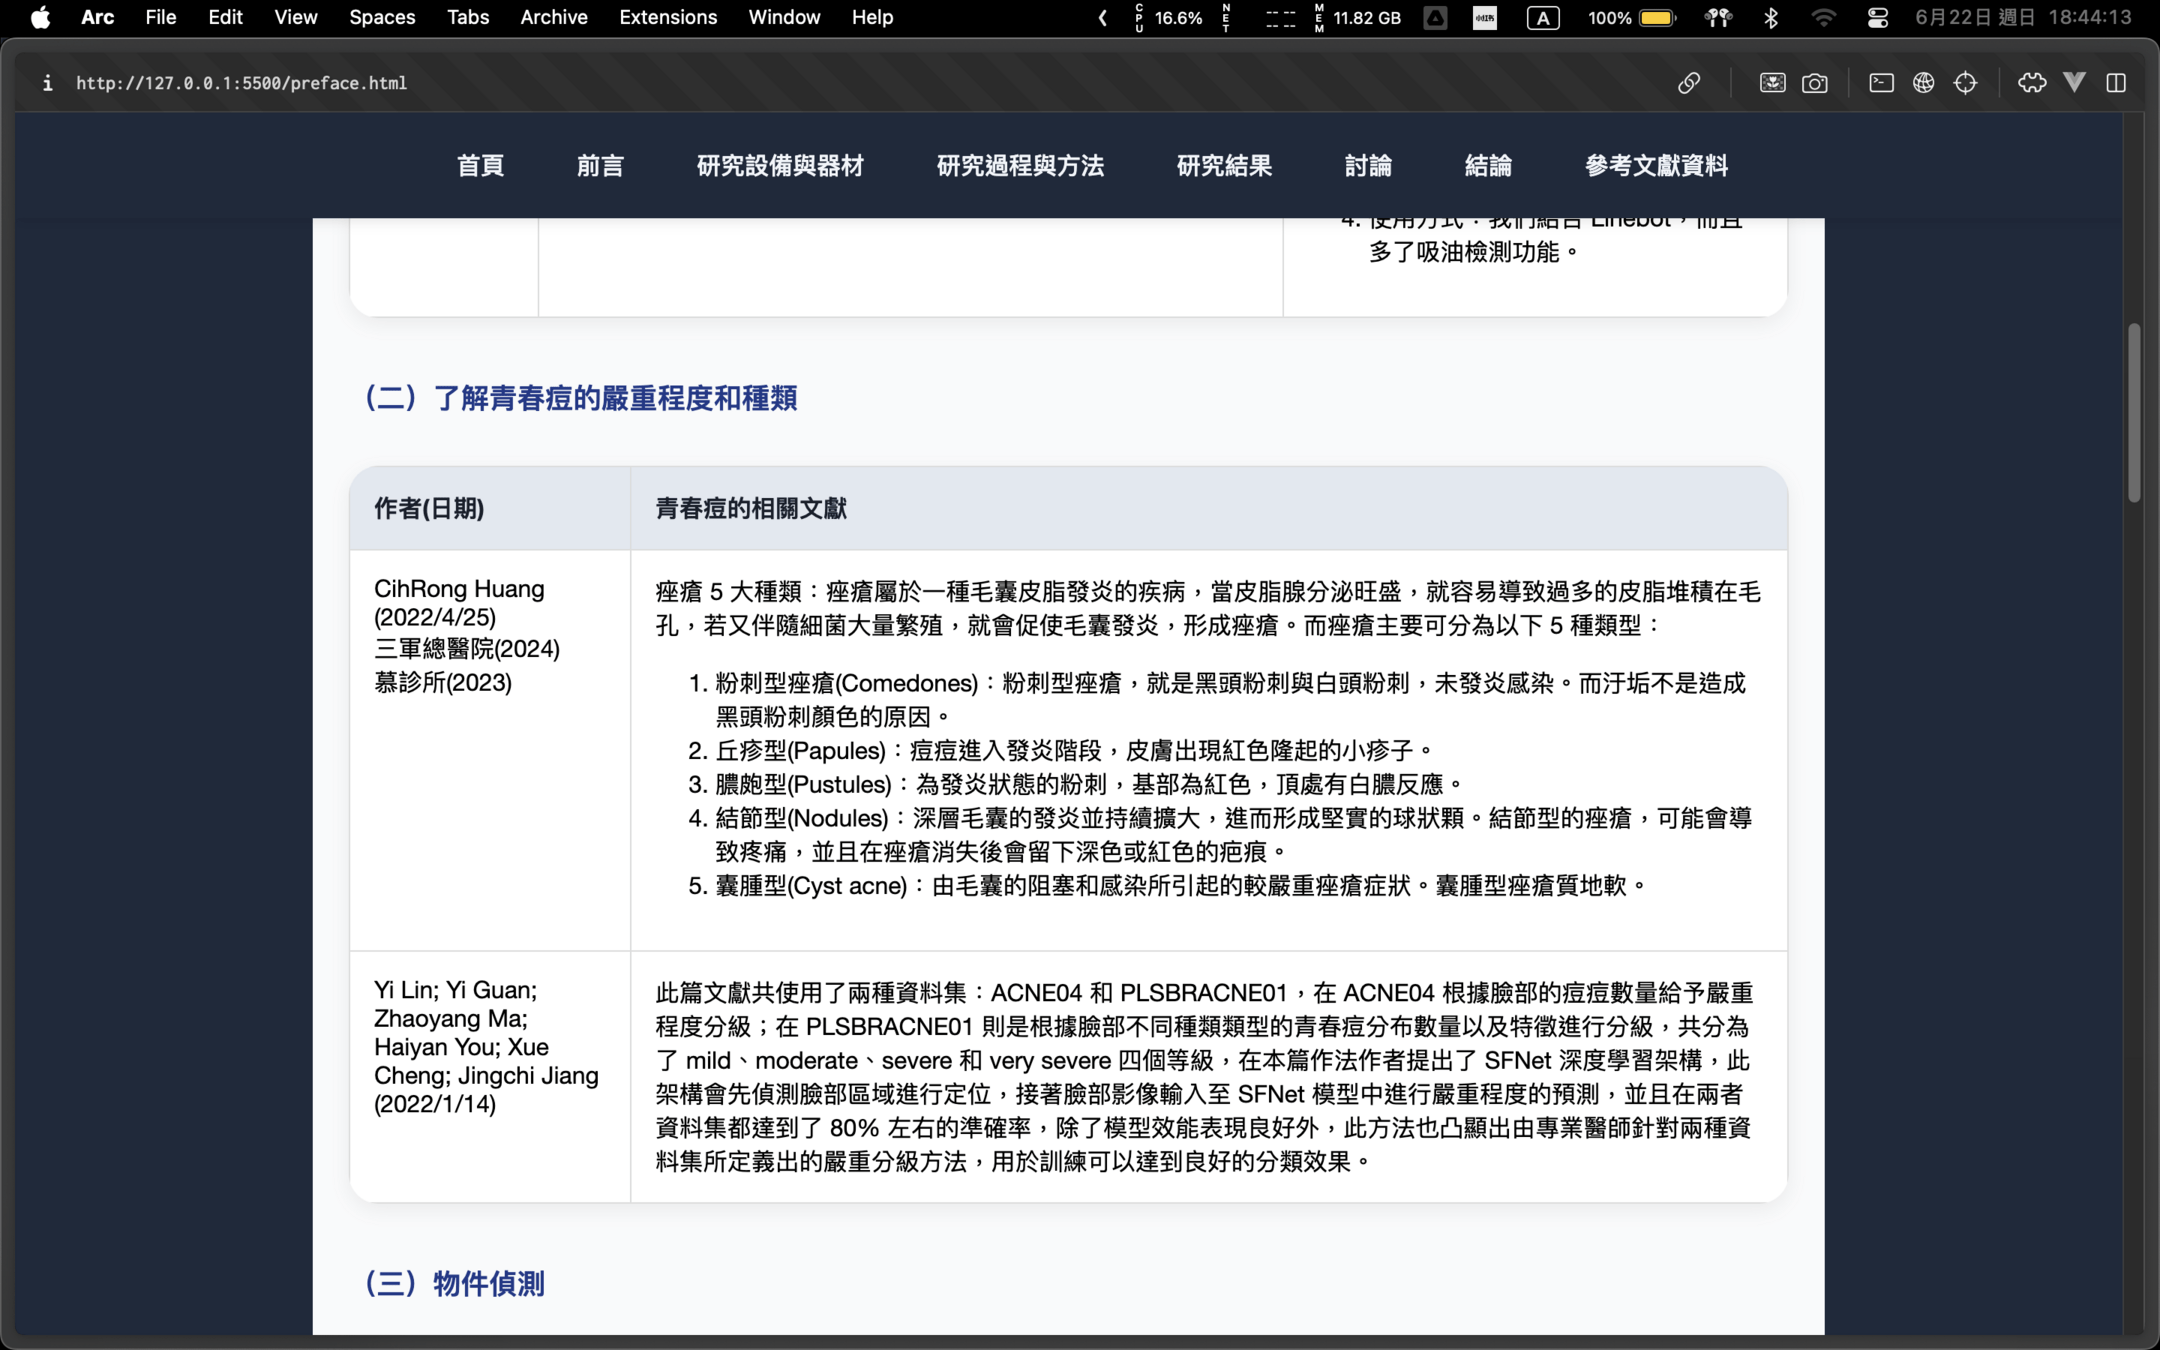The image size is (2160, 1350).
Task: Expand hidden menu bar items chevron
Action: tap(1102, 18)
